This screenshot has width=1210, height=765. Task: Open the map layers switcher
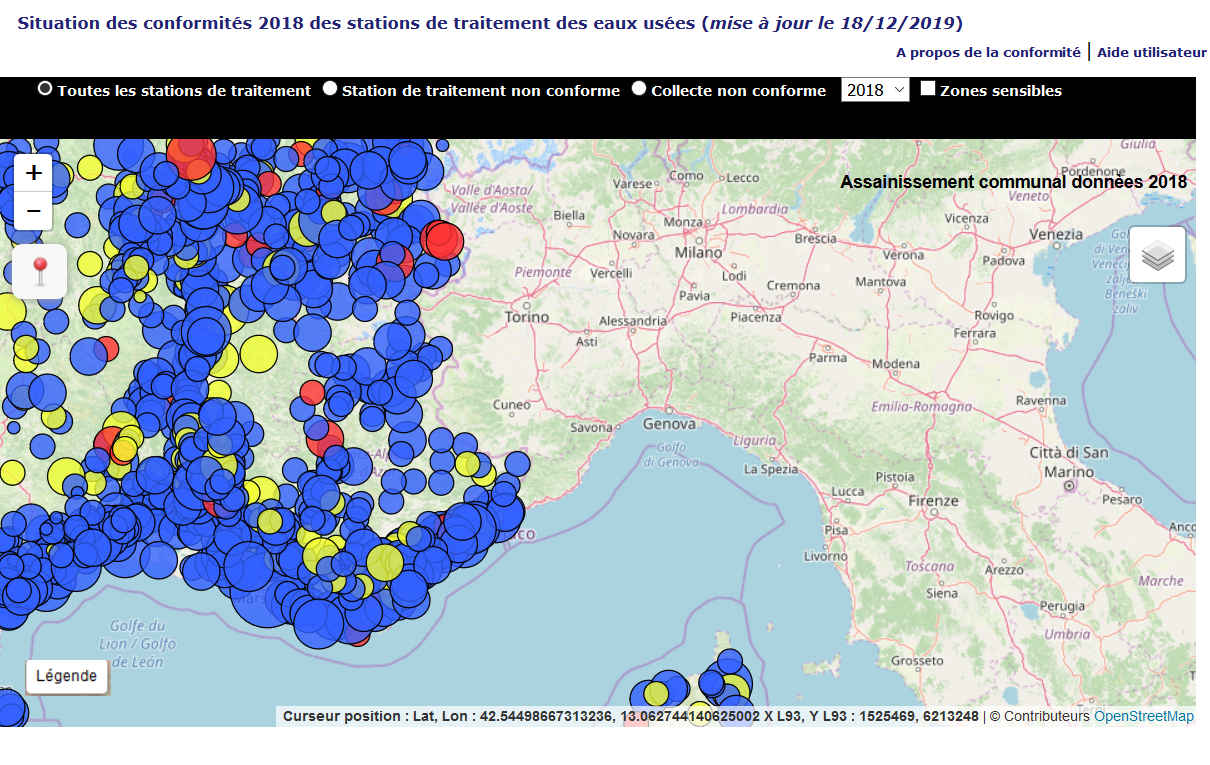[1157, 255]
